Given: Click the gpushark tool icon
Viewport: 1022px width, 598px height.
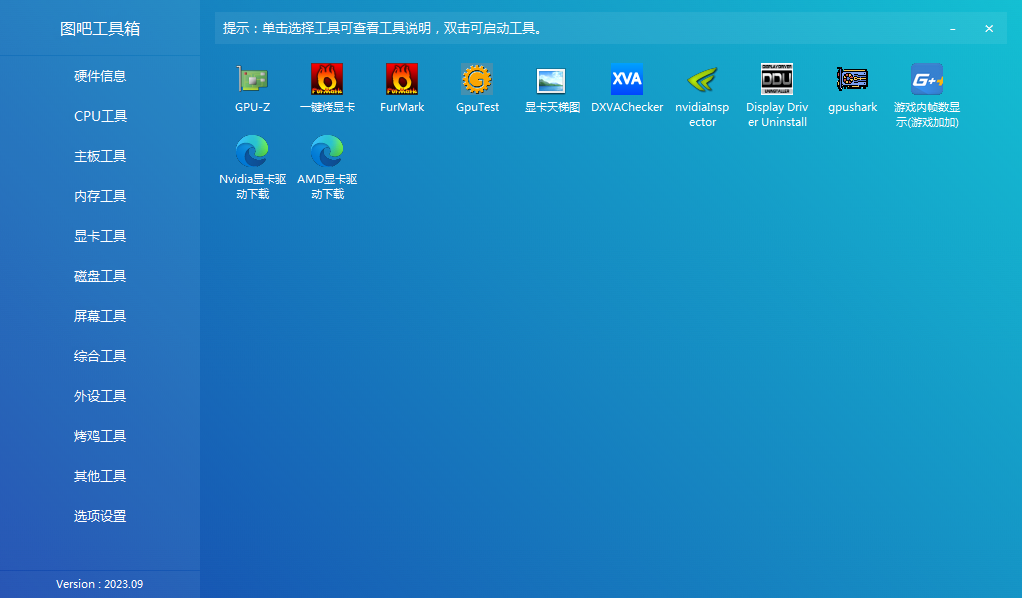Looking at the screenshot, I should 852,80.
